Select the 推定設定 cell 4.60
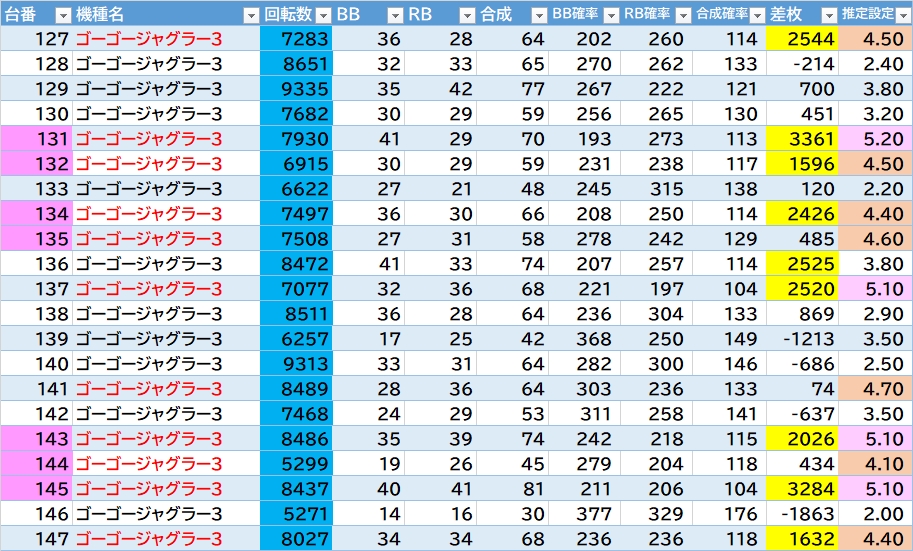913x551 pixels. coord(876,239)
